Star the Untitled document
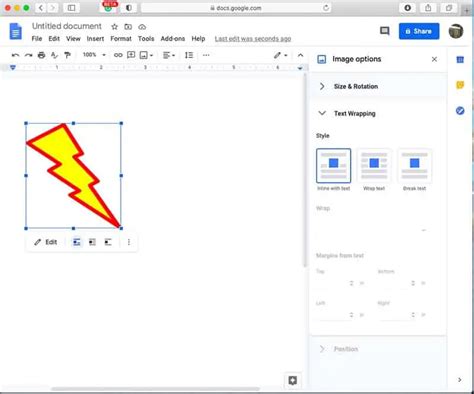This screenshot has height=394, width=474. pyautogui.click(x=114, y=27)
